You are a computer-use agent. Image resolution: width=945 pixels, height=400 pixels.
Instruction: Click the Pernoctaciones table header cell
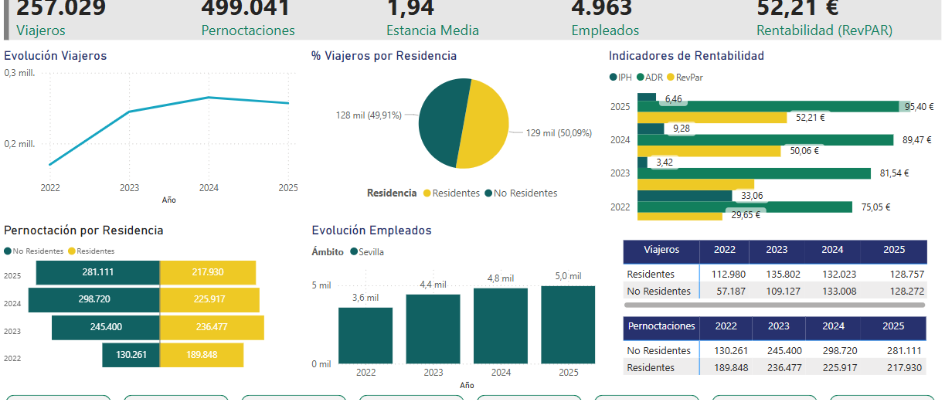pyautogui.click(x=660, y=327)
